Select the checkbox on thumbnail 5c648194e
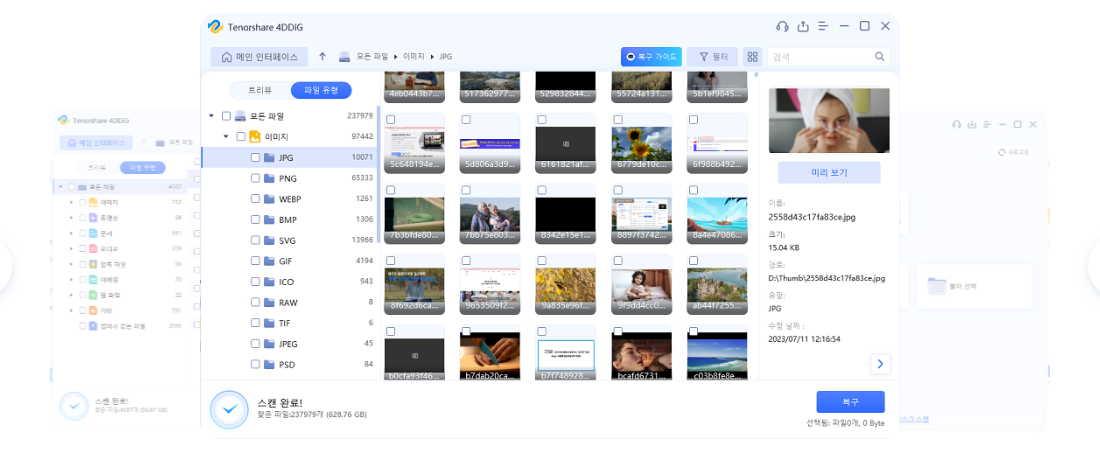Screen dimensions: 1100x457 (x=390, y=120)
